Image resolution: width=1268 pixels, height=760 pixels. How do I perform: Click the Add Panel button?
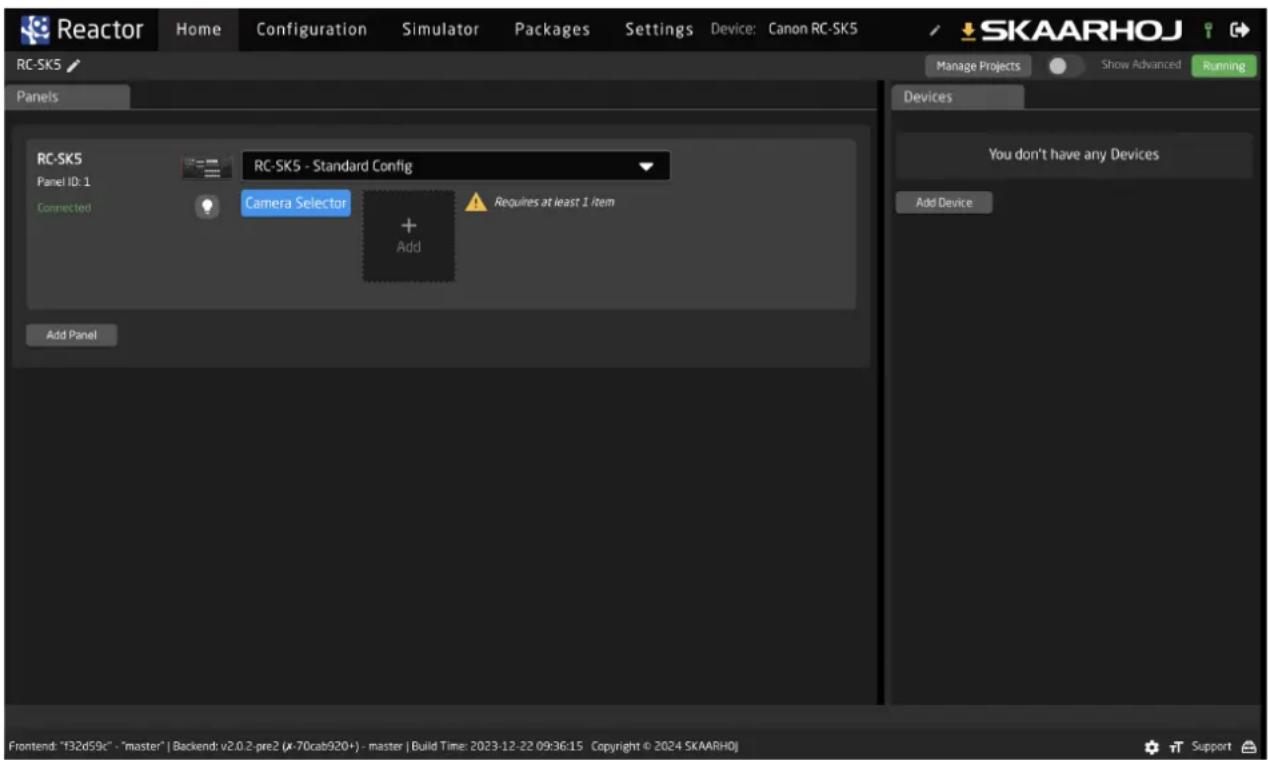pos(71,335)
